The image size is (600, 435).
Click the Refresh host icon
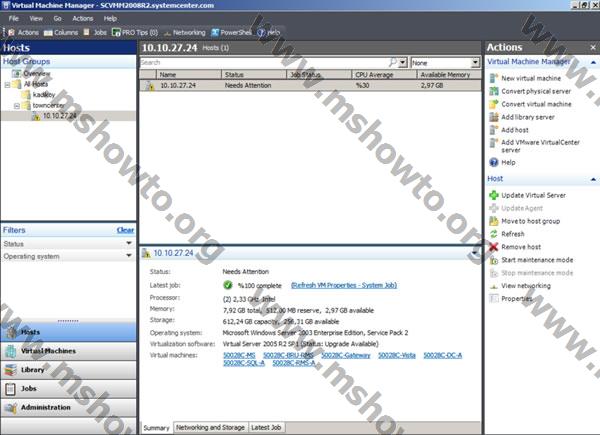[494, 234]
